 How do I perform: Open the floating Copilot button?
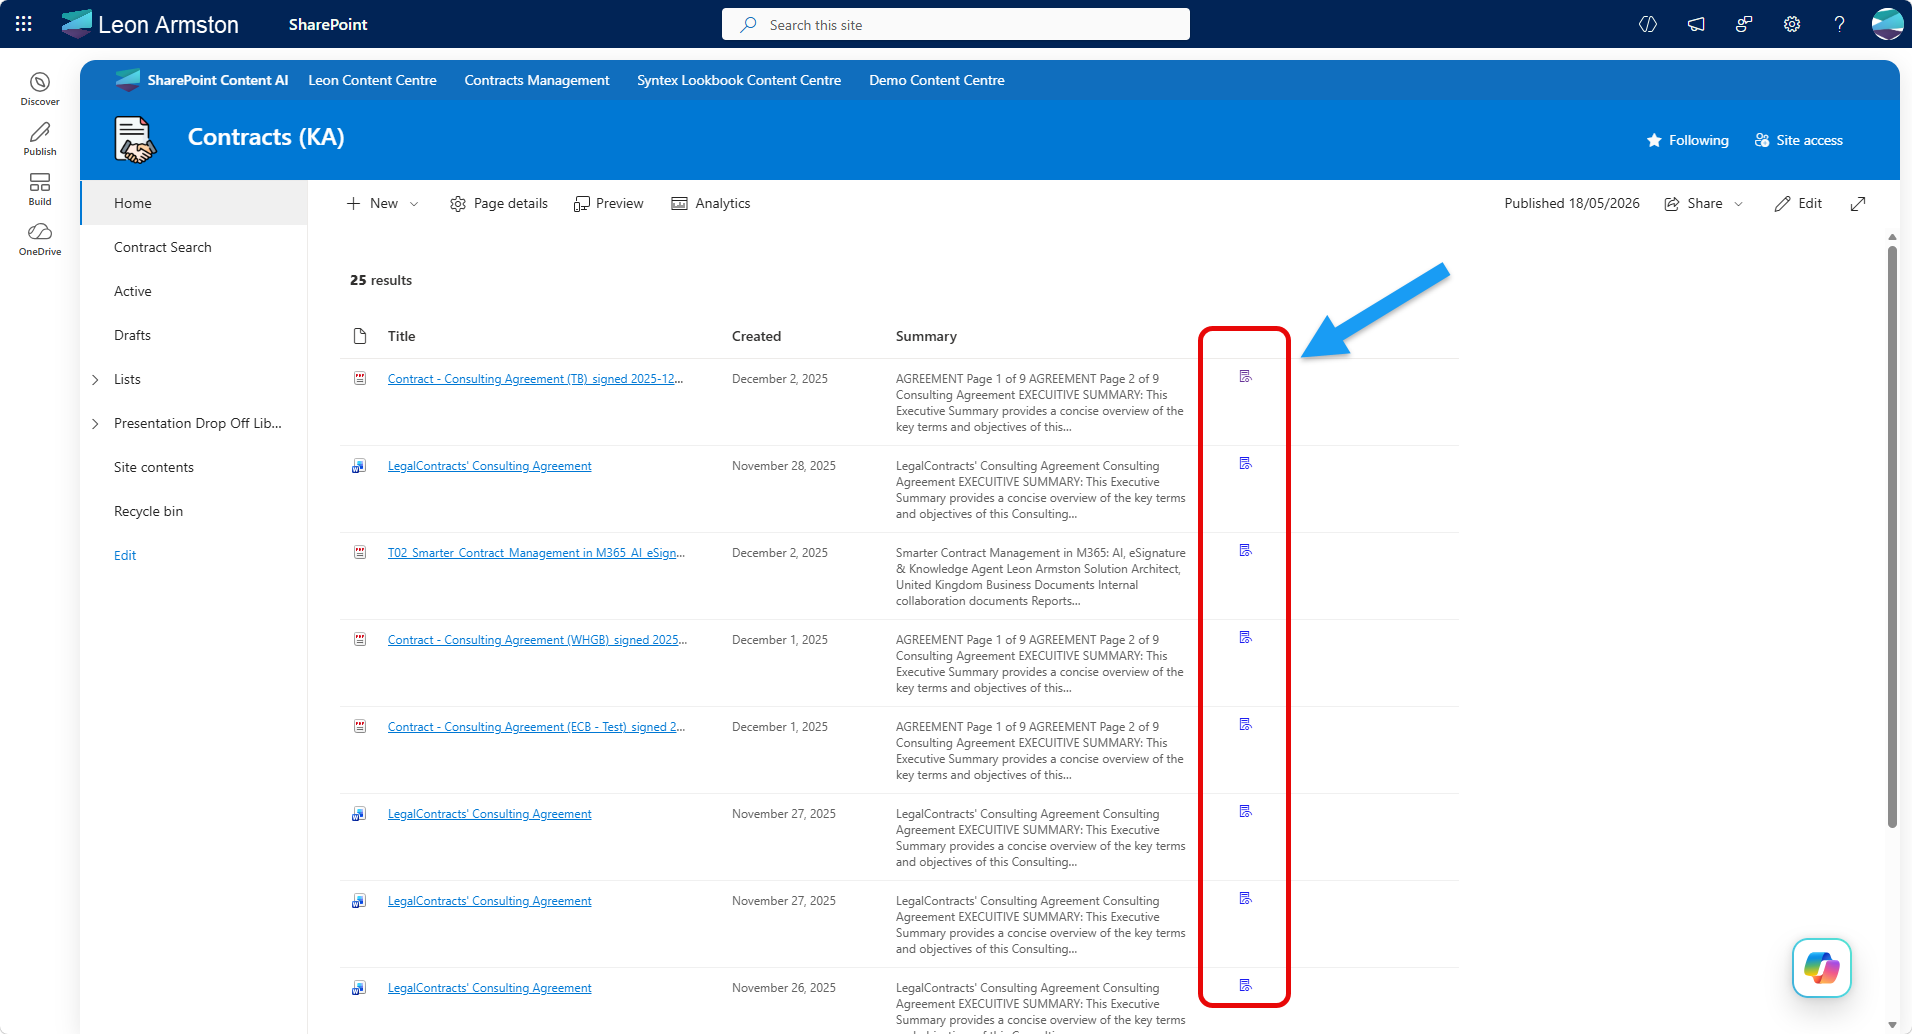(1822, 968)
